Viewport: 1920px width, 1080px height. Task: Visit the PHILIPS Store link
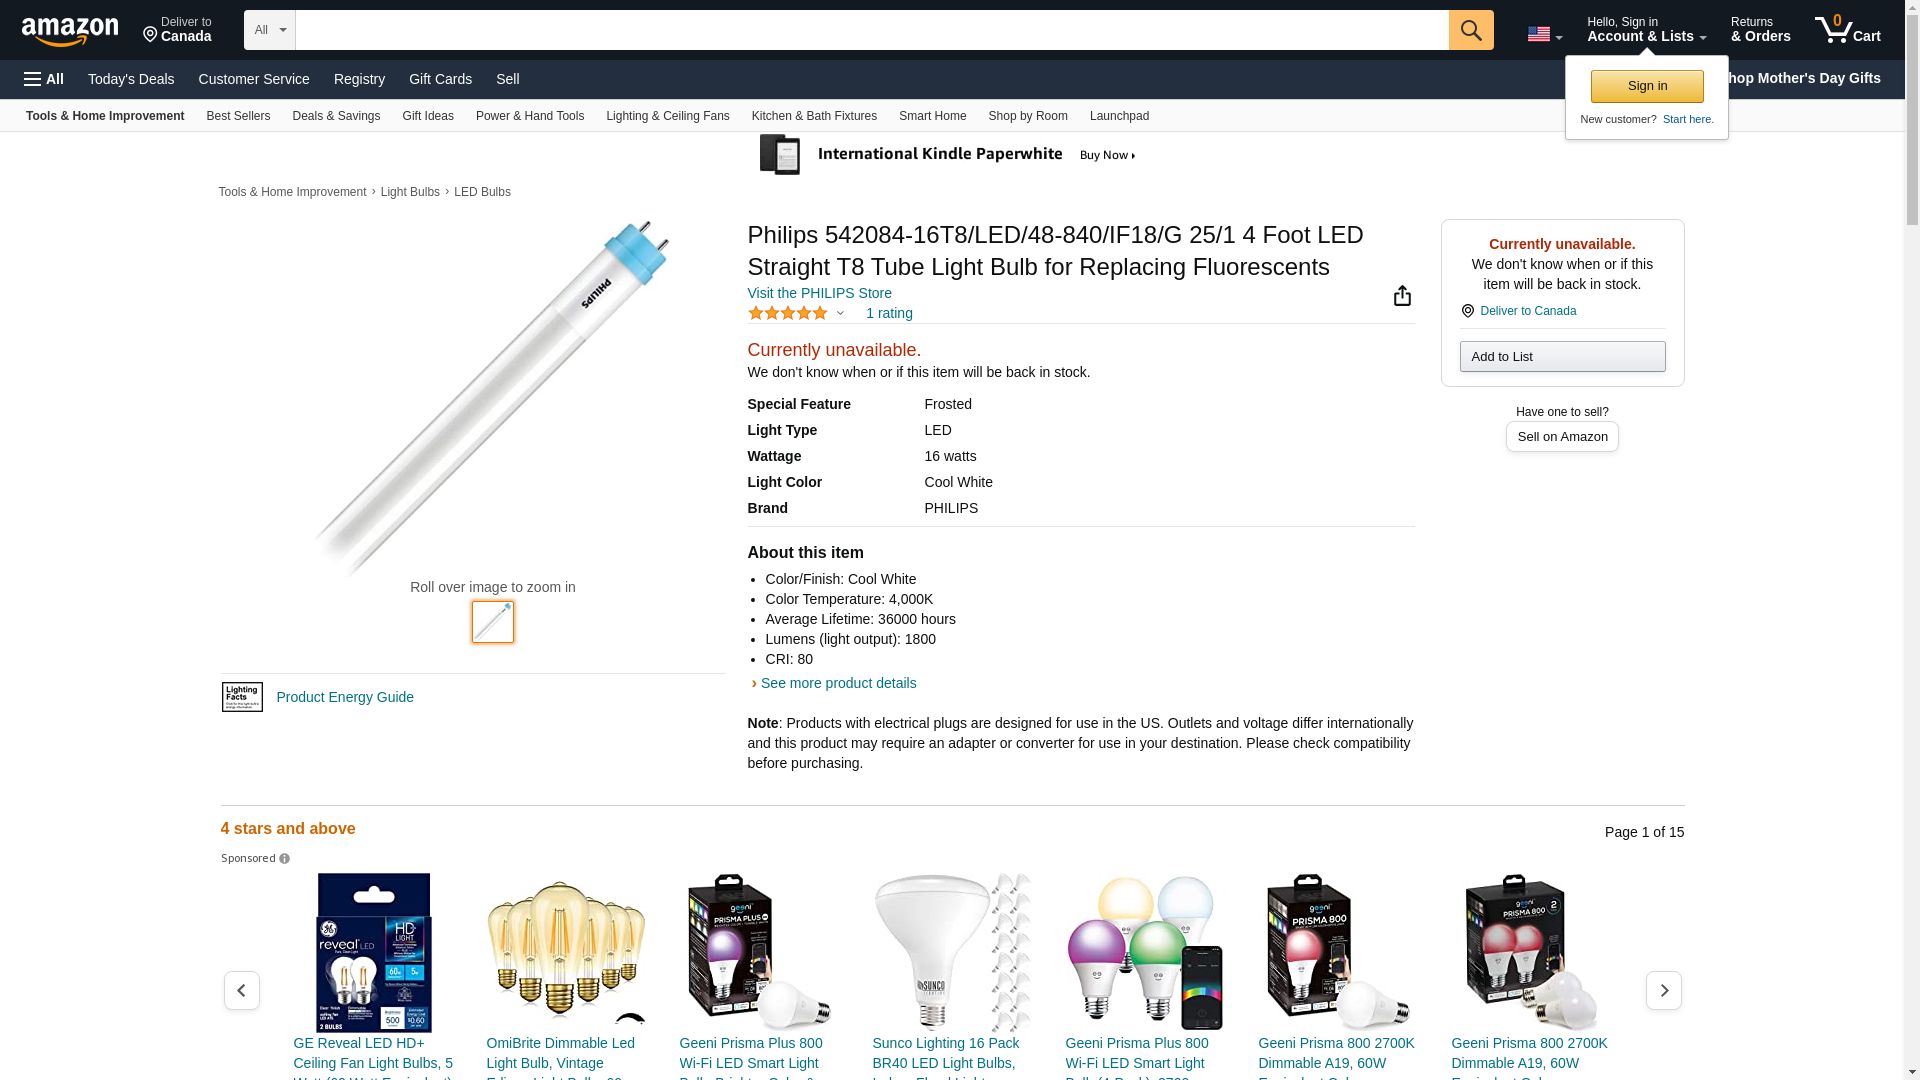pos(819,293)
